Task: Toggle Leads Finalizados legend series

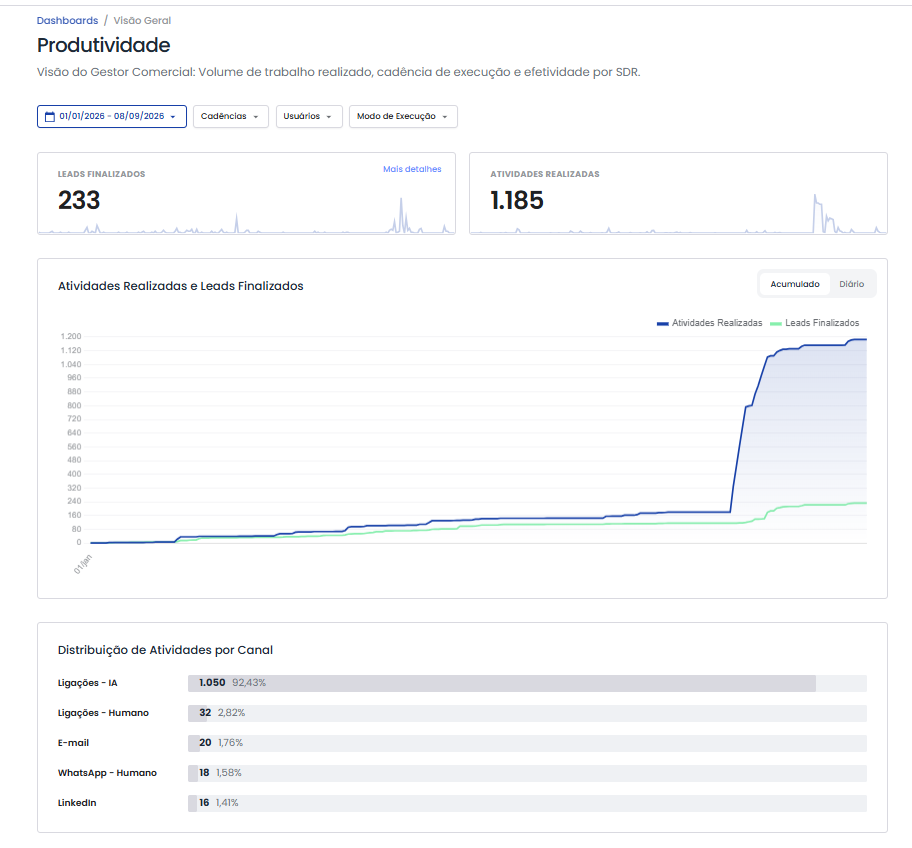Action: [814, 323]
